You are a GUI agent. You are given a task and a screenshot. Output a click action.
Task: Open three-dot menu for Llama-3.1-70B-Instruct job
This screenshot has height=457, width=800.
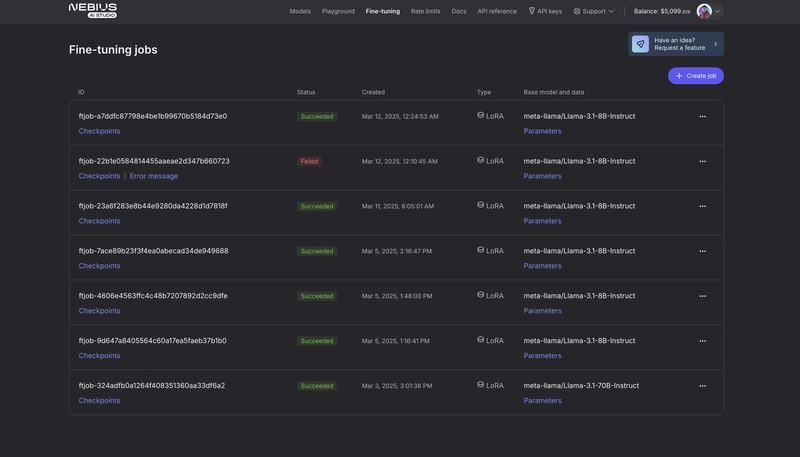click(x=703, y=386)
